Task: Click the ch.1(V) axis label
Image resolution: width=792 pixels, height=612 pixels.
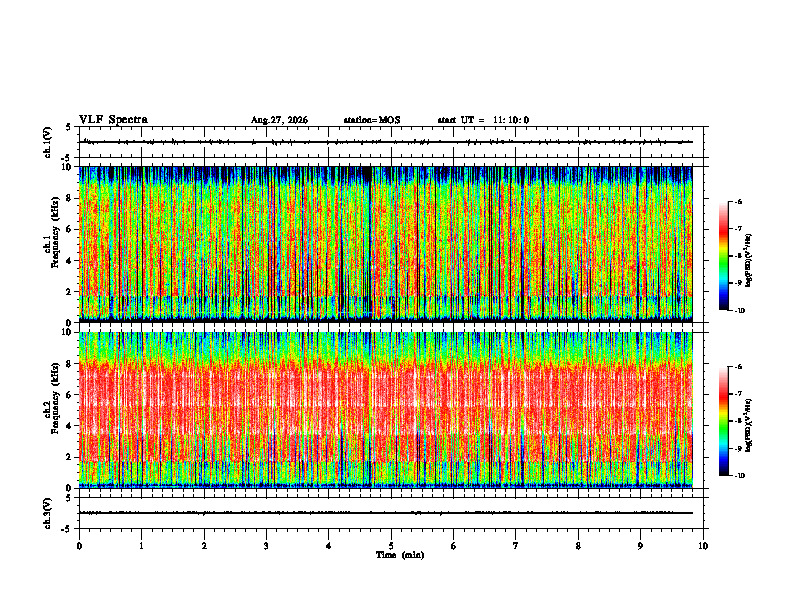Action: pyautogui.click(x=48, y=142)
